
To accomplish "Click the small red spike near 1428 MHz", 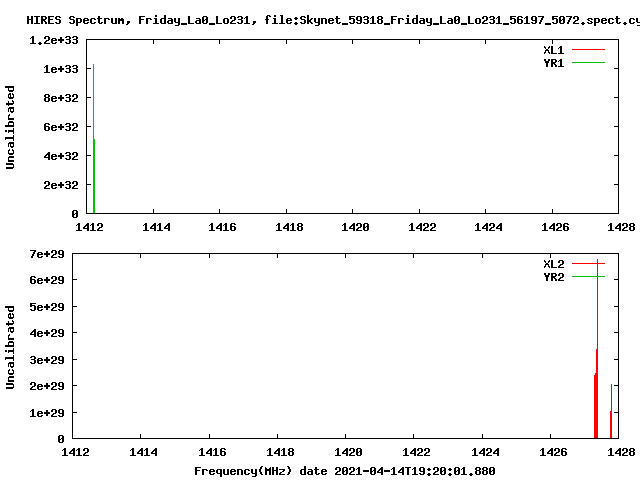I will (611, 411).
